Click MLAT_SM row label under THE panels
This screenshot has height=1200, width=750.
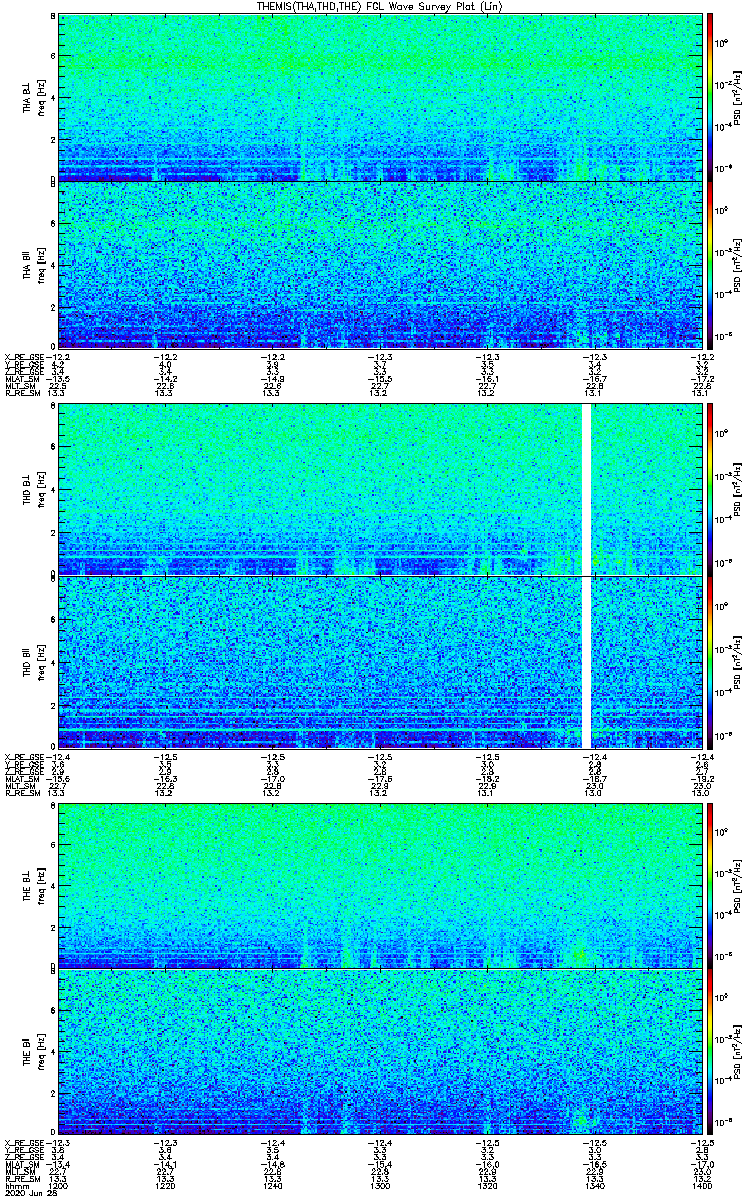click(x=20, y=1164)
